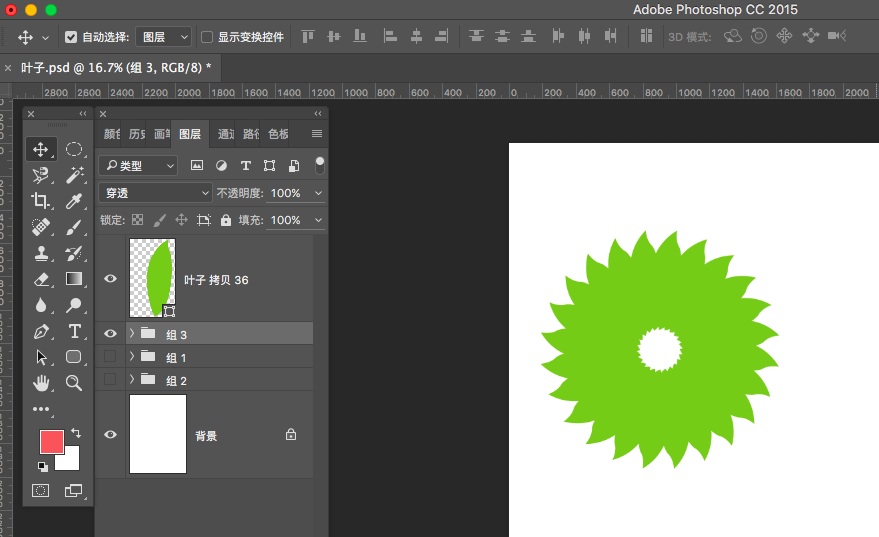Switch to the 通道 channels tab

pyautogui.click(x=226, y=134)
